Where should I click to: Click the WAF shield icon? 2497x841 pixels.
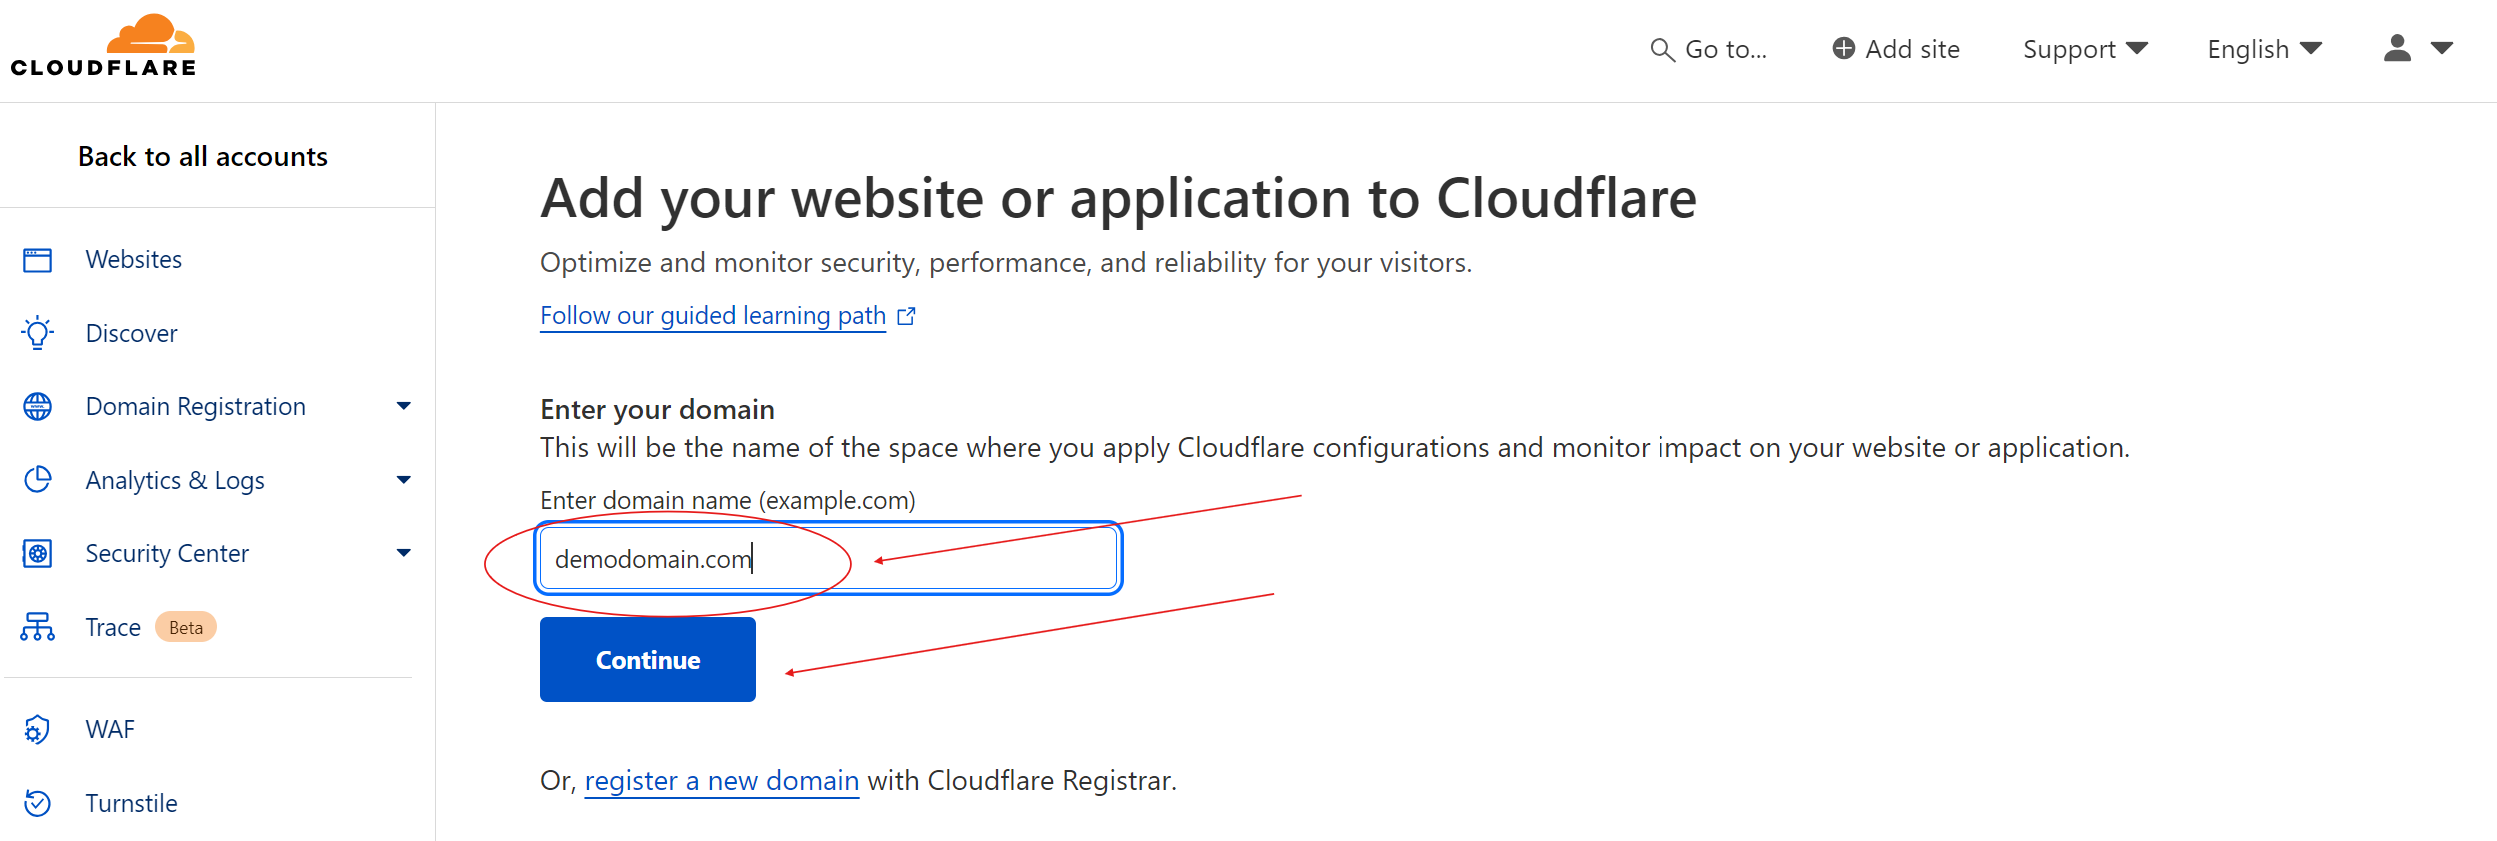click(x=38, y=730)
